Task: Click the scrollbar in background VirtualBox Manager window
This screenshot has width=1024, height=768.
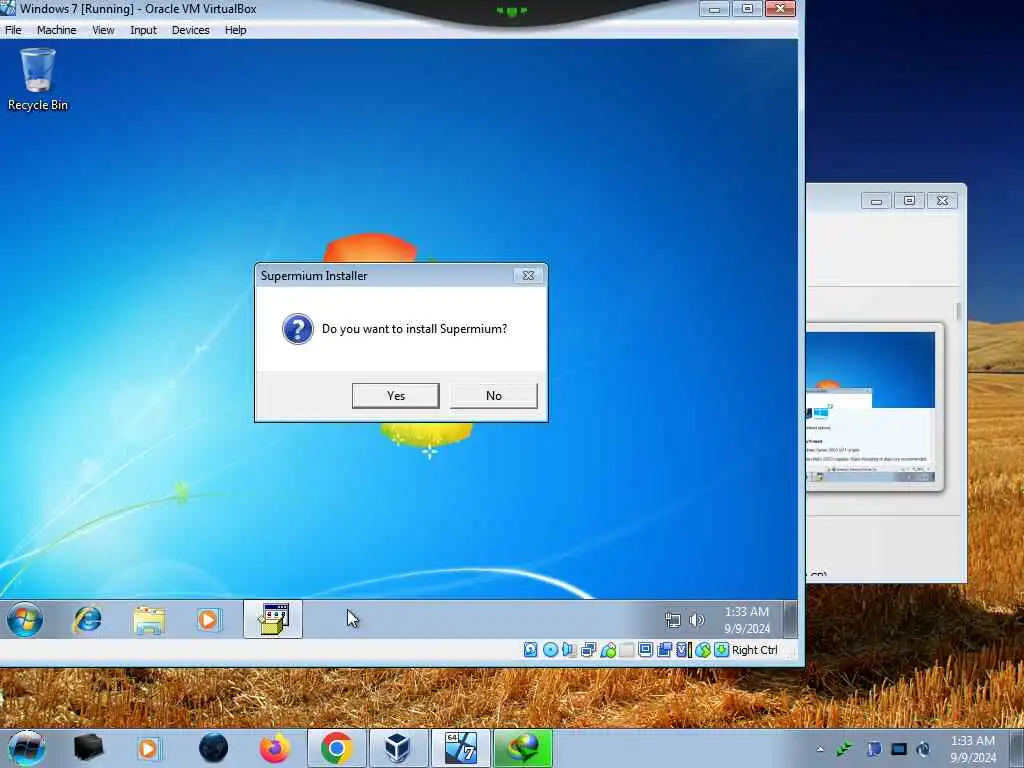Action: point(957,312)
